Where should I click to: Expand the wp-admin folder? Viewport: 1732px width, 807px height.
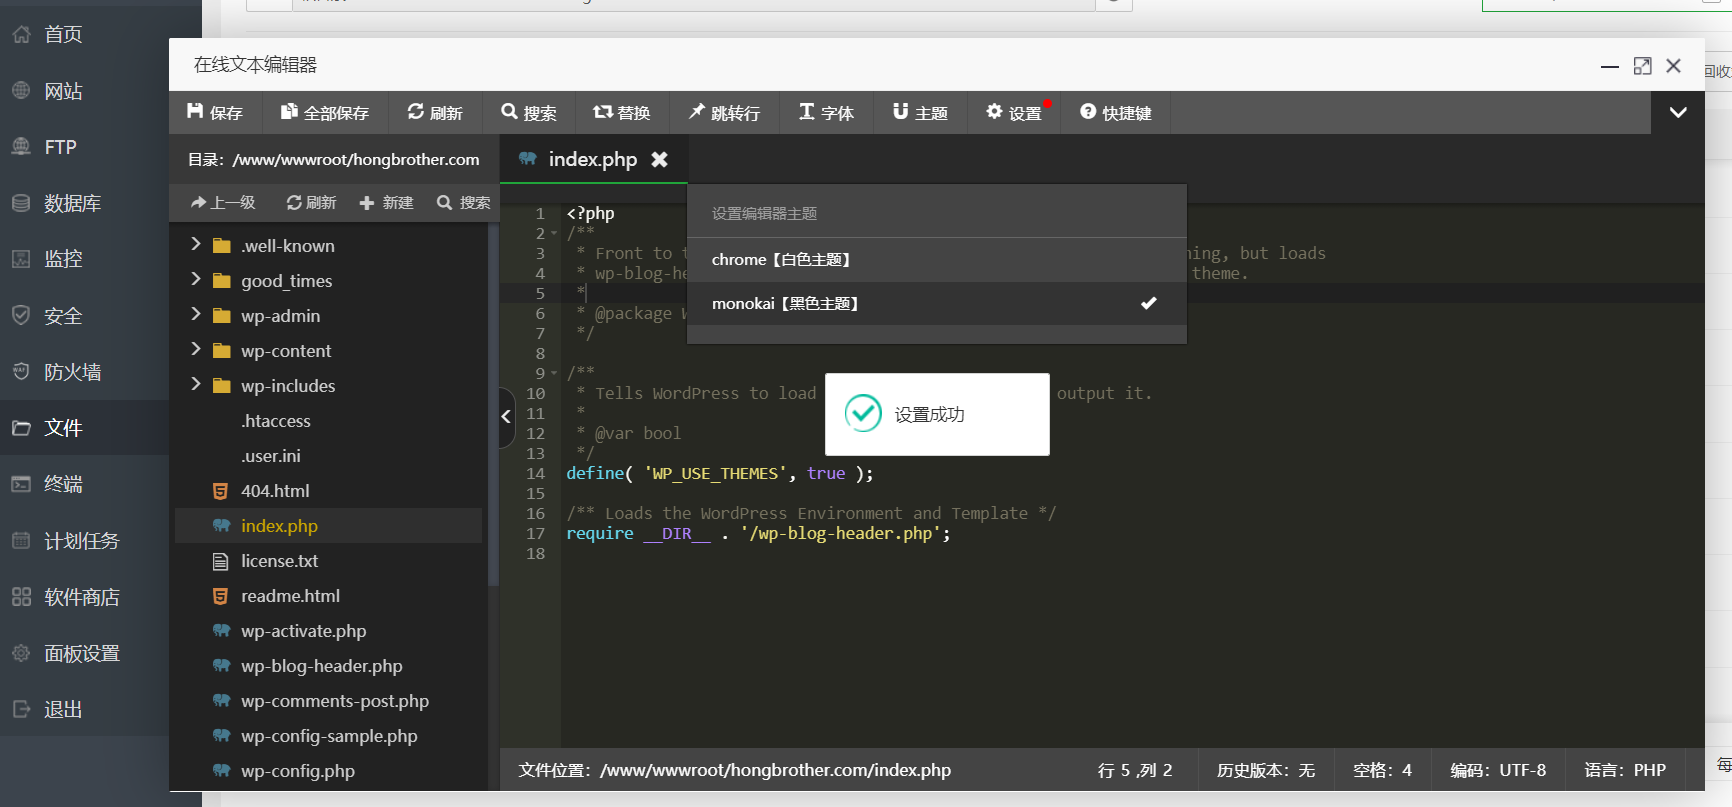pos(196,314)
